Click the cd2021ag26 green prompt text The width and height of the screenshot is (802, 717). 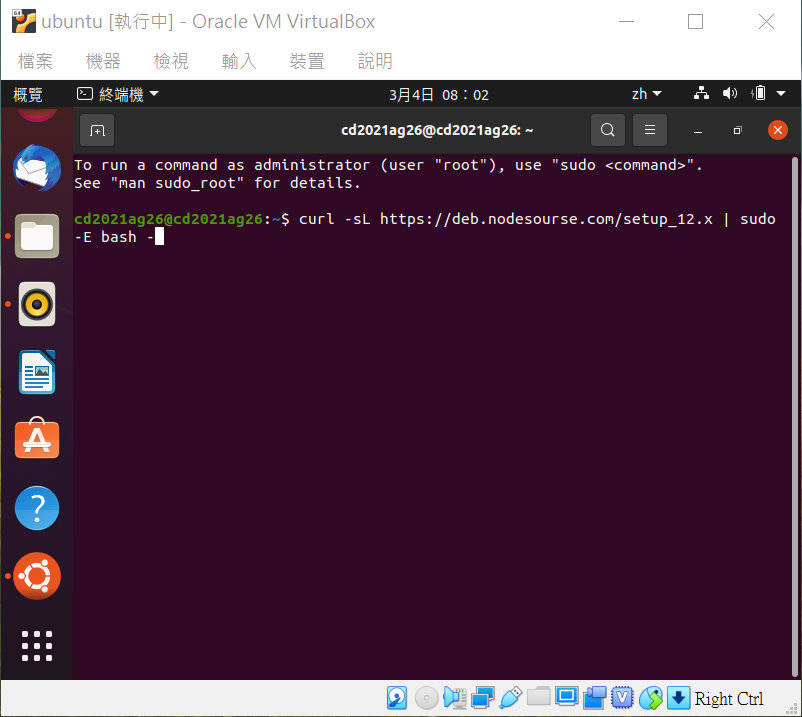(168, 219)
